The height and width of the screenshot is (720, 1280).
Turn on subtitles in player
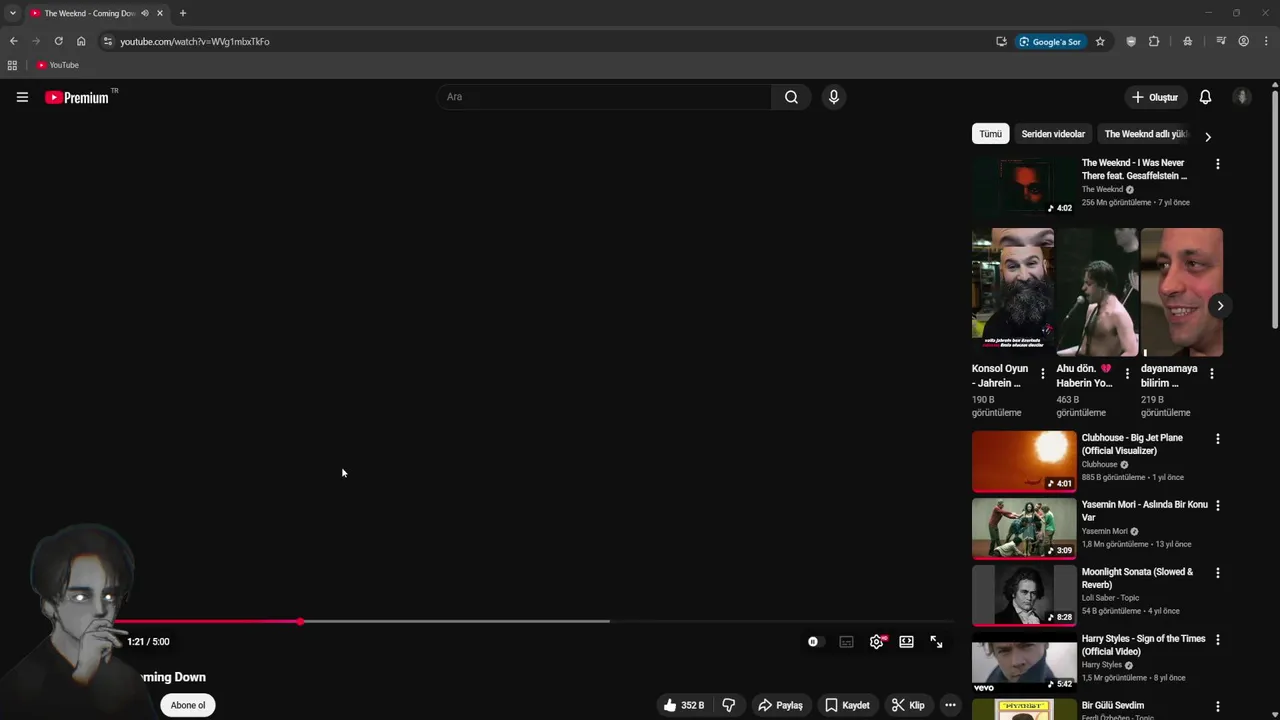846,642
